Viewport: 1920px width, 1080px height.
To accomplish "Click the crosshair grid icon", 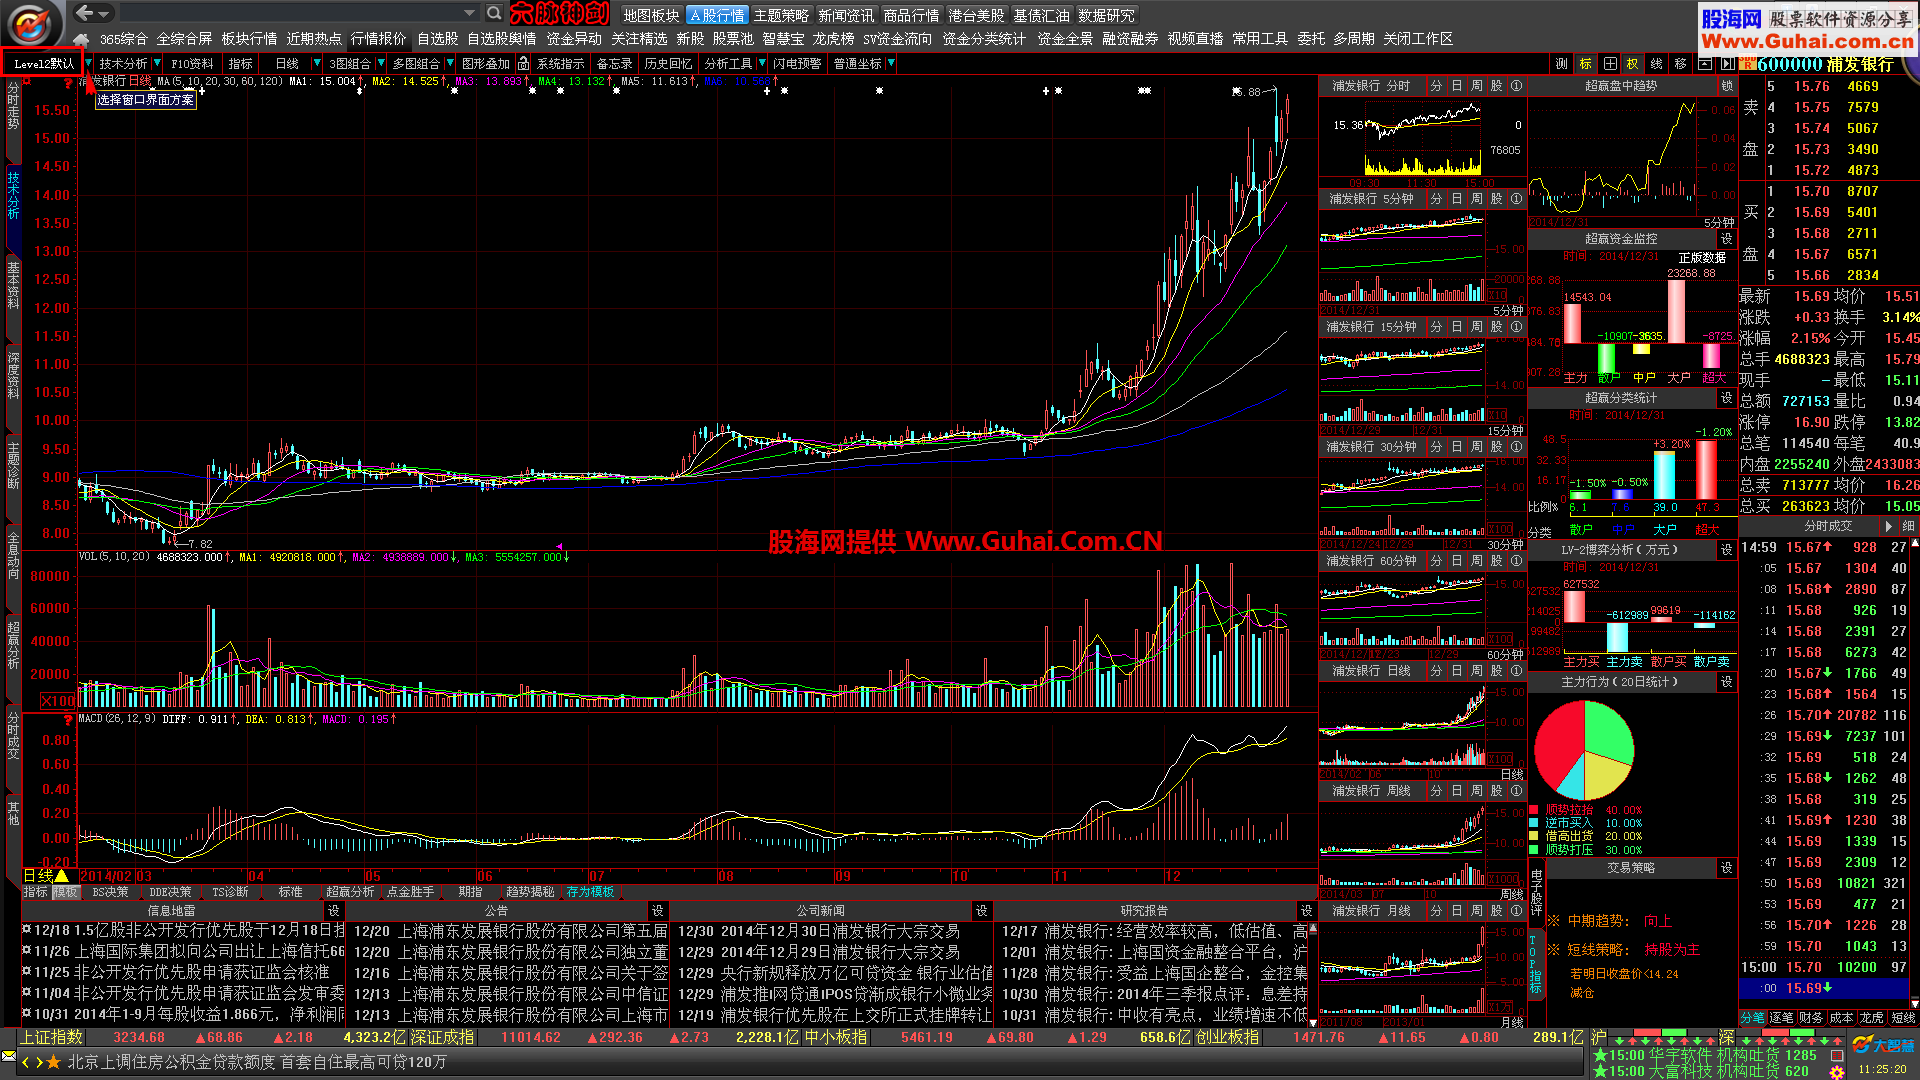I will point(1610,63).
